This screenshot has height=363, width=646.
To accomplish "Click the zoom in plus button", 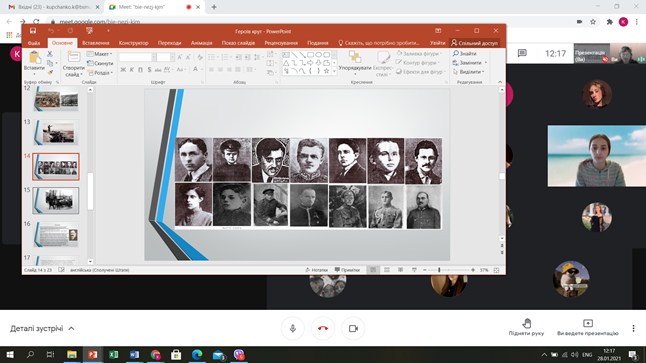I will pyautogui.click(x=473, y=270).
